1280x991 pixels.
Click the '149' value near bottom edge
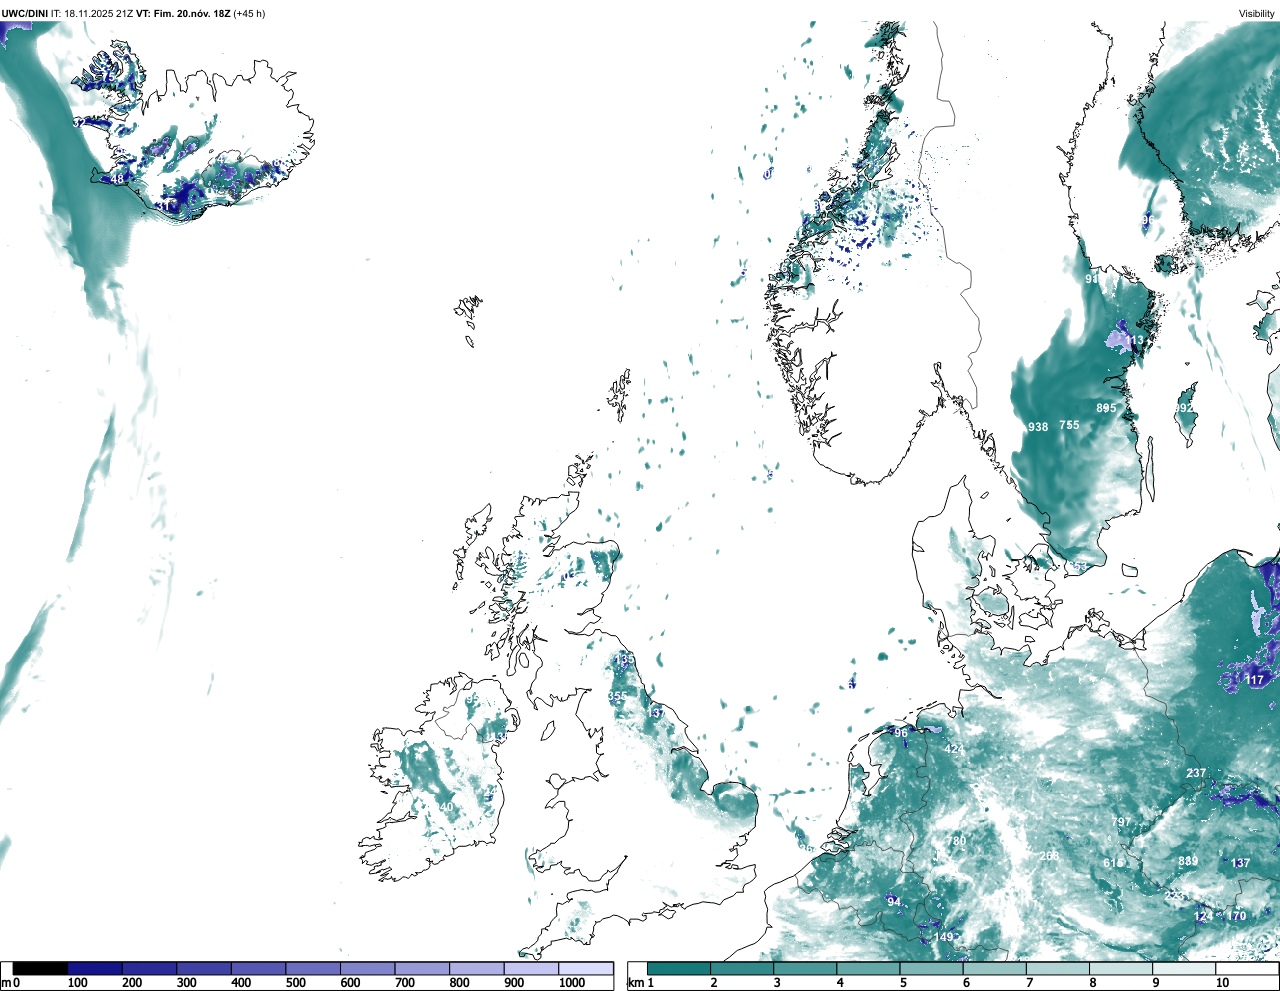pyautogui.click(x=944, y=937)
